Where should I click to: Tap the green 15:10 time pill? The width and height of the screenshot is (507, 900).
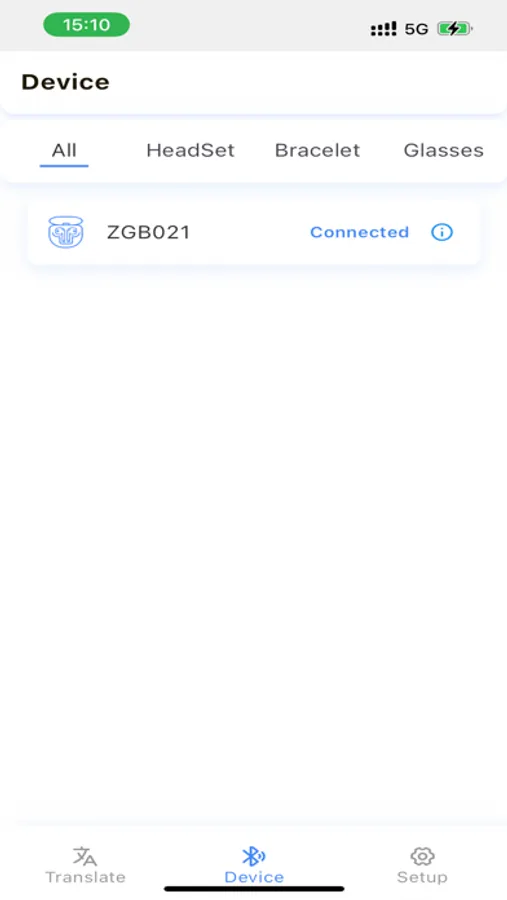pos(86,25)
